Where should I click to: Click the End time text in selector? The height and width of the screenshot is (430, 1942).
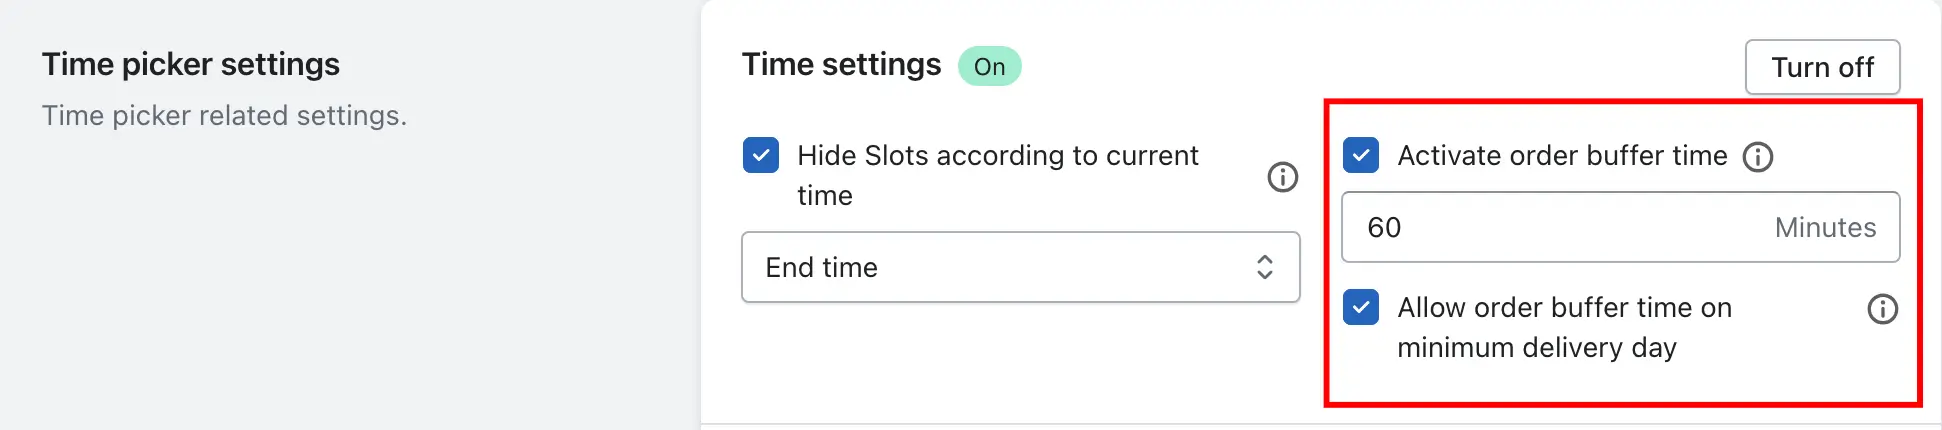coord(821,267)
